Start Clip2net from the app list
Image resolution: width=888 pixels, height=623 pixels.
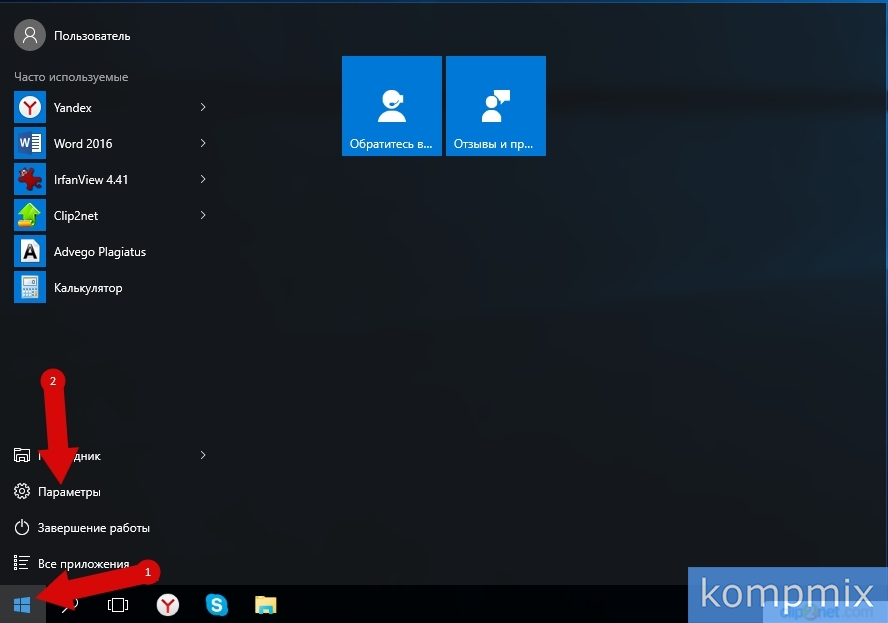point(75,216)
